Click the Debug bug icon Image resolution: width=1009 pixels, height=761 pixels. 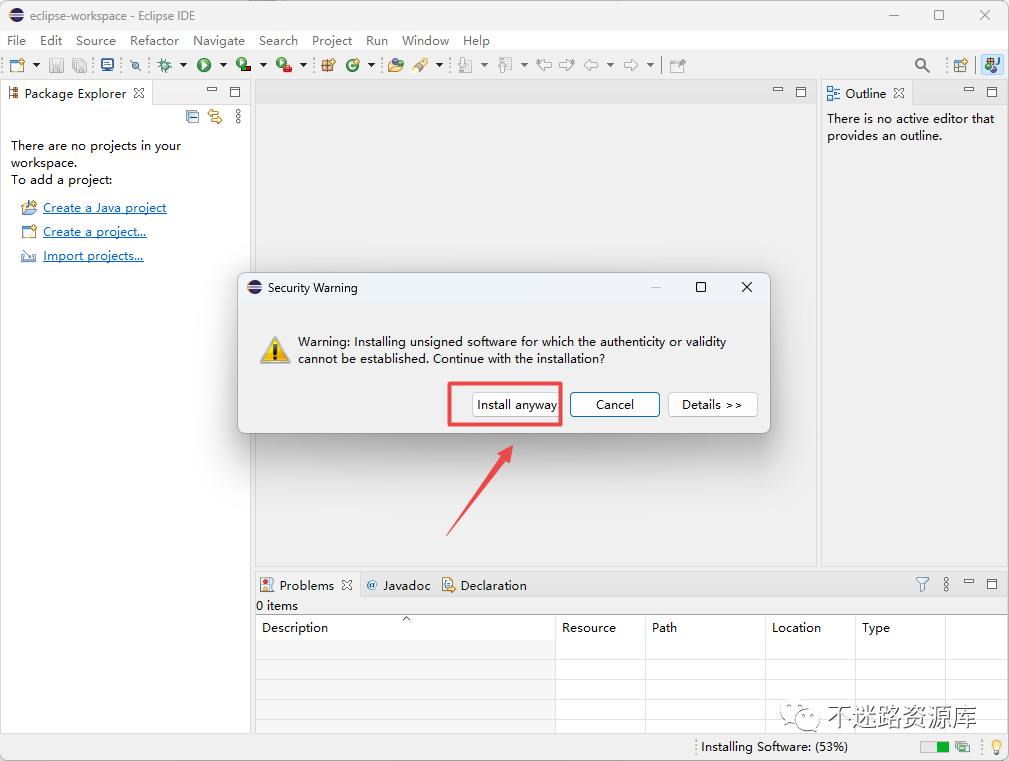pyautogui.click(x=165, y=65)
